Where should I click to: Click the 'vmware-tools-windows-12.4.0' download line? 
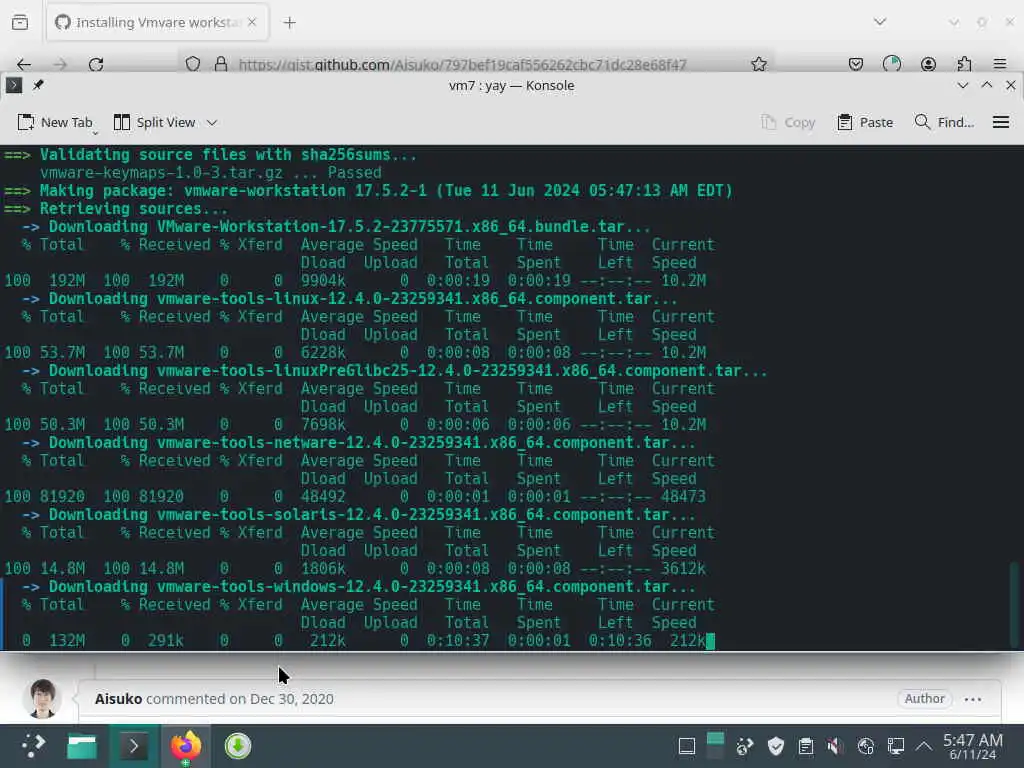tap(372, 586)
